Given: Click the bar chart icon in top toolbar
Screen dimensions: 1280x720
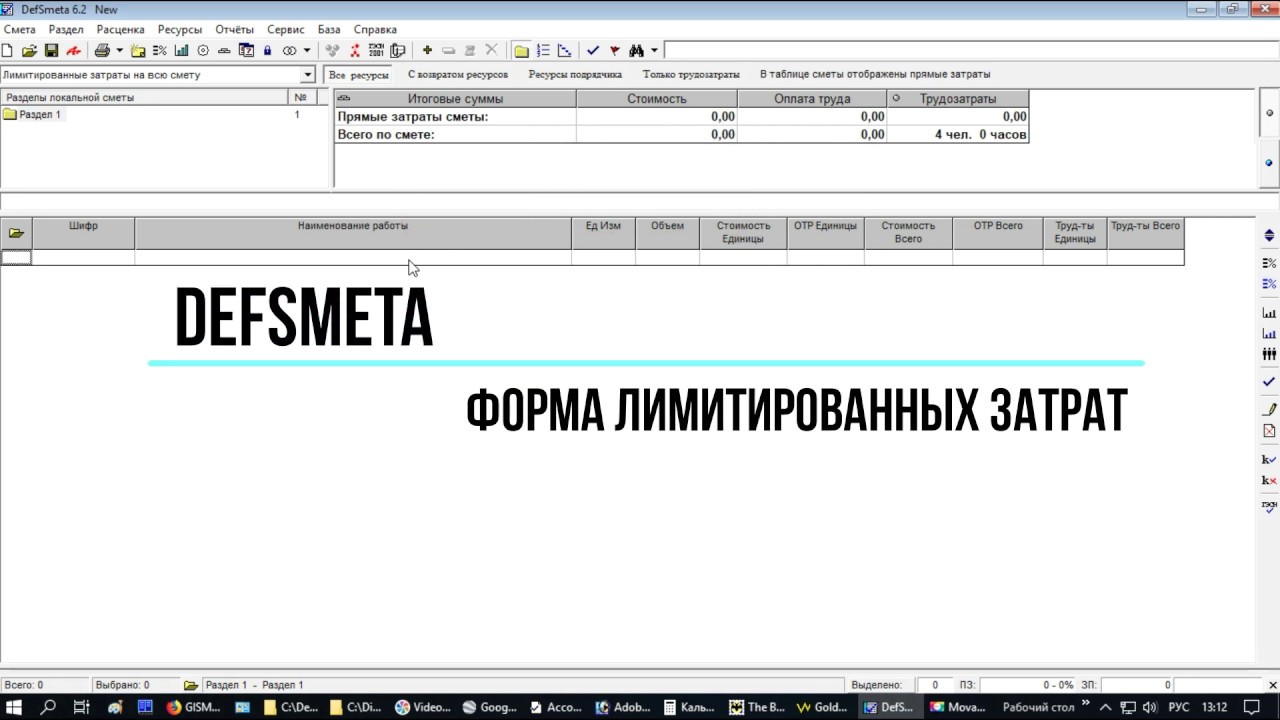Looking at the screenshot, I should (181, 50).
